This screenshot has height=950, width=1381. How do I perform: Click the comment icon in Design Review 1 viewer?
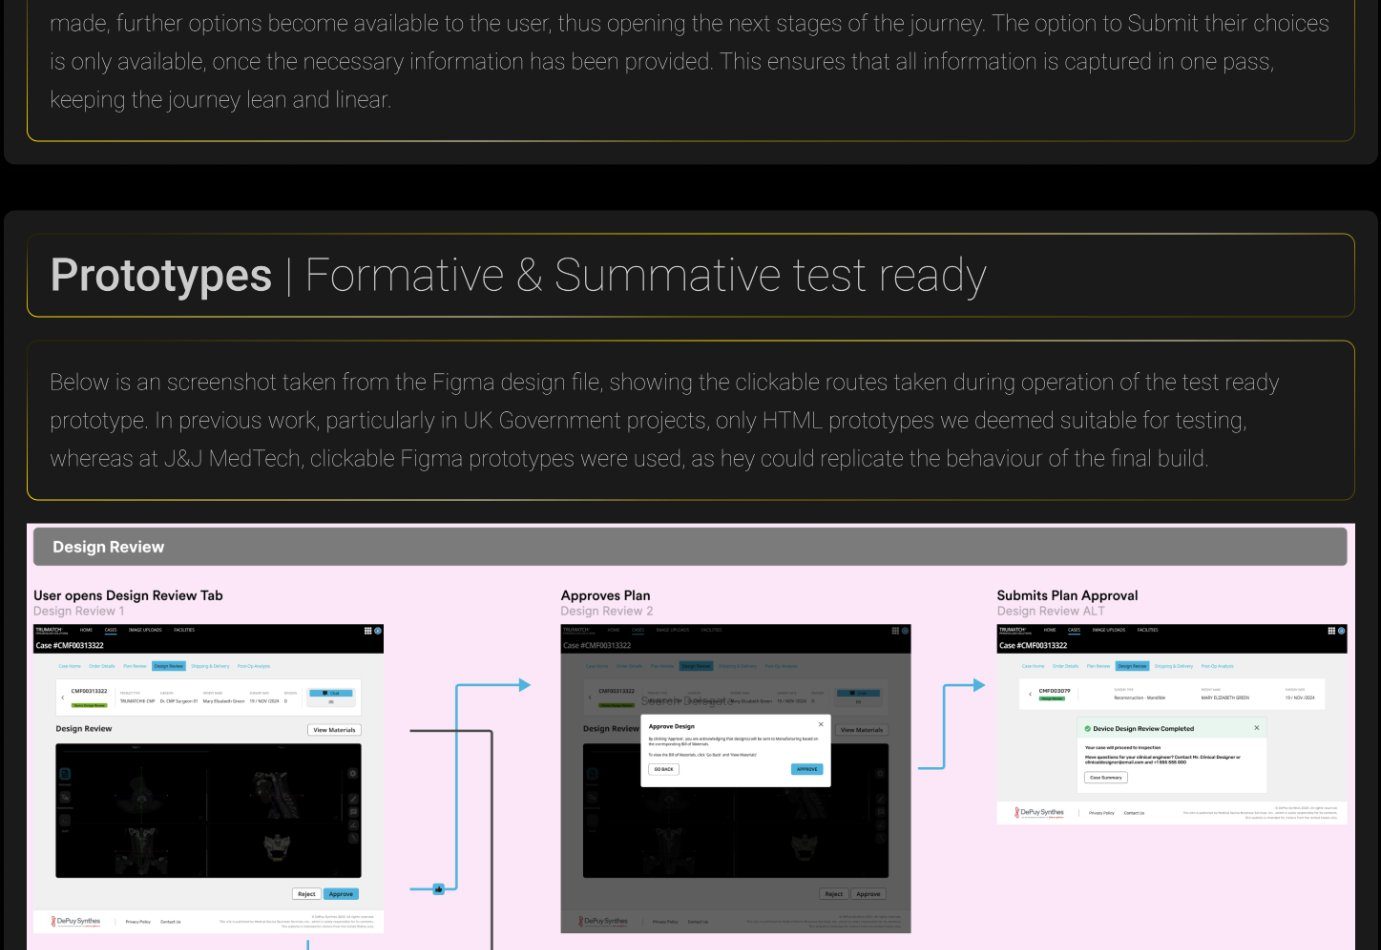pos(353,812)
